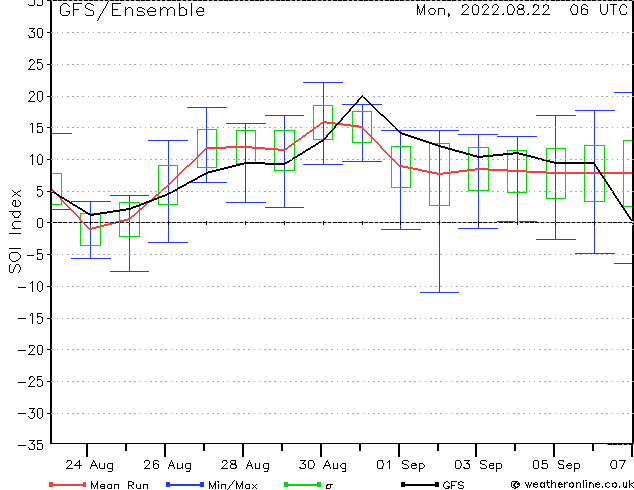Click the red Mean Run legend line swatch
The image size is (634, 490).
(68, 484)
